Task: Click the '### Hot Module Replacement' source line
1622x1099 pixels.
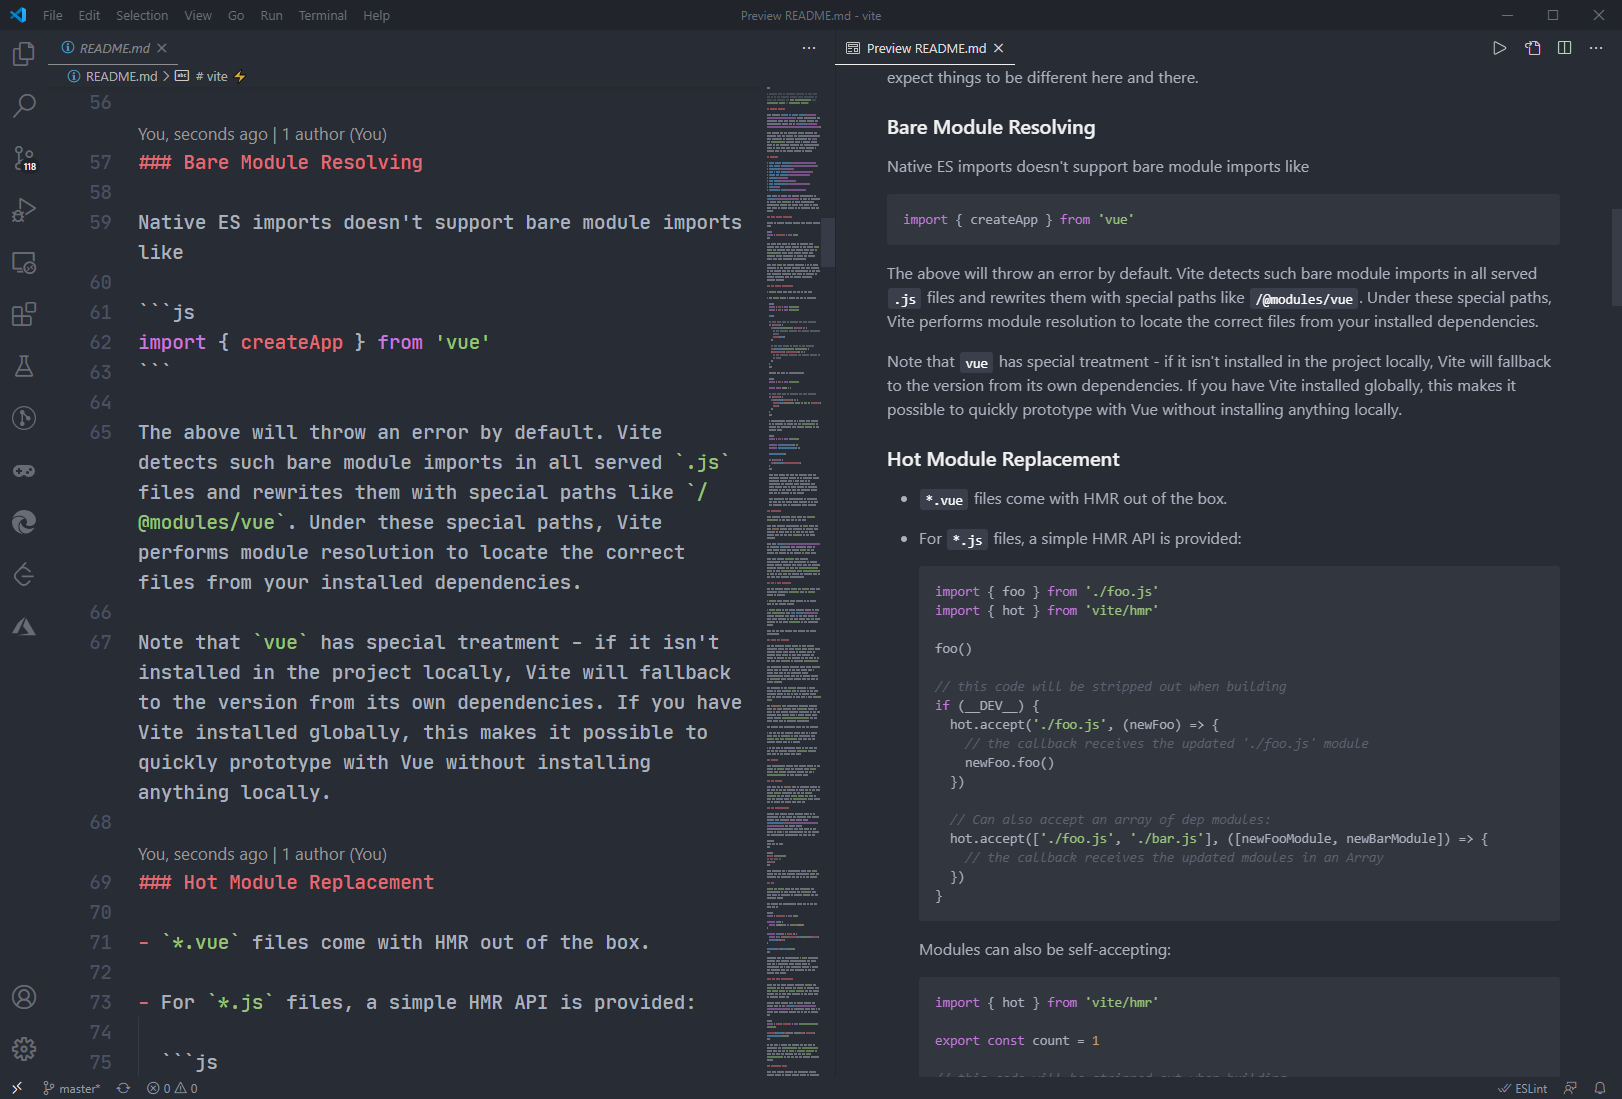Action: (x=286, y=882)
